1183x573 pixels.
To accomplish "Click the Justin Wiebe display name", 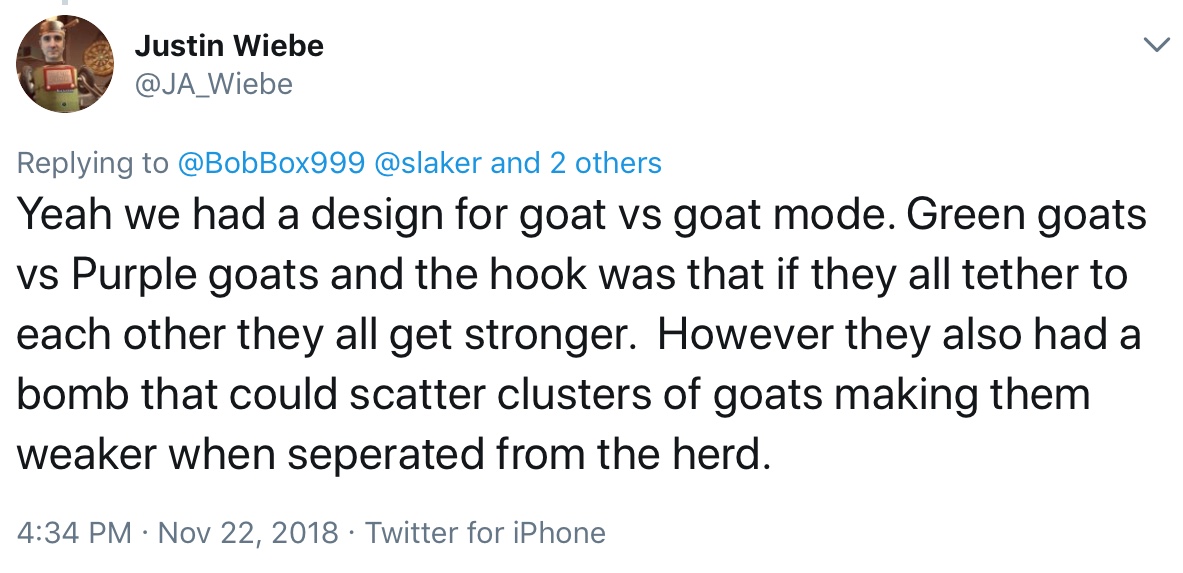I will click(x=229, y=47).
